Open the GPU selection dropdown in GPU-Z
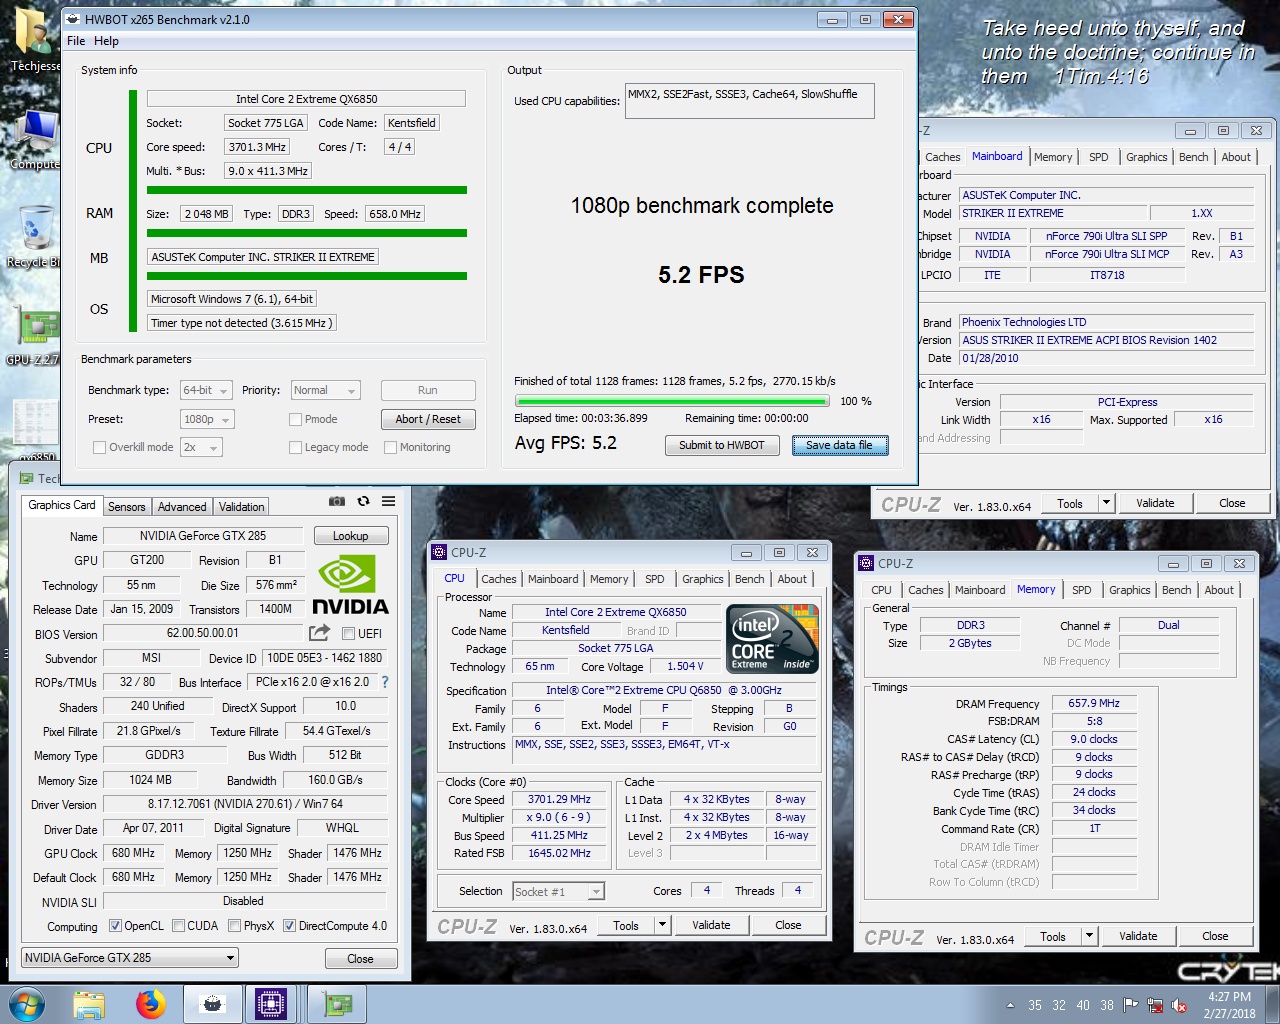The width and height of the screenshot is (1280, 1024). point(130,958)
